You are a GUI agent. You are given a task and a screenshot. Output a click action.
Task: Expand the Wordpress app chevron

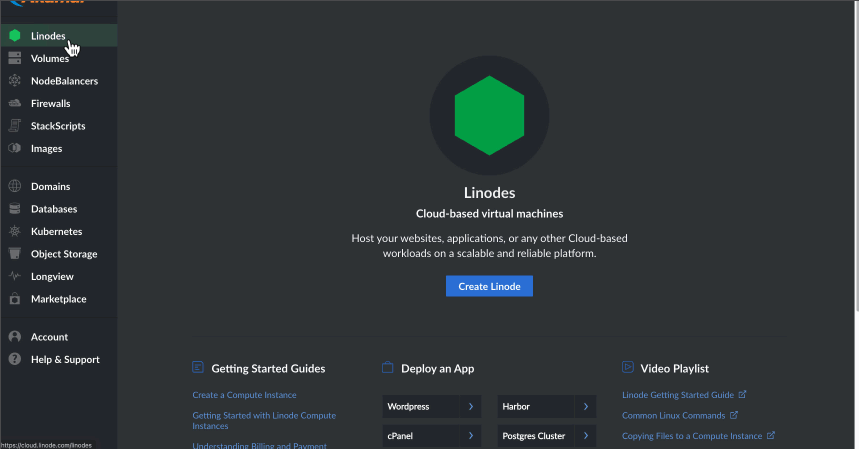[470, 407]
